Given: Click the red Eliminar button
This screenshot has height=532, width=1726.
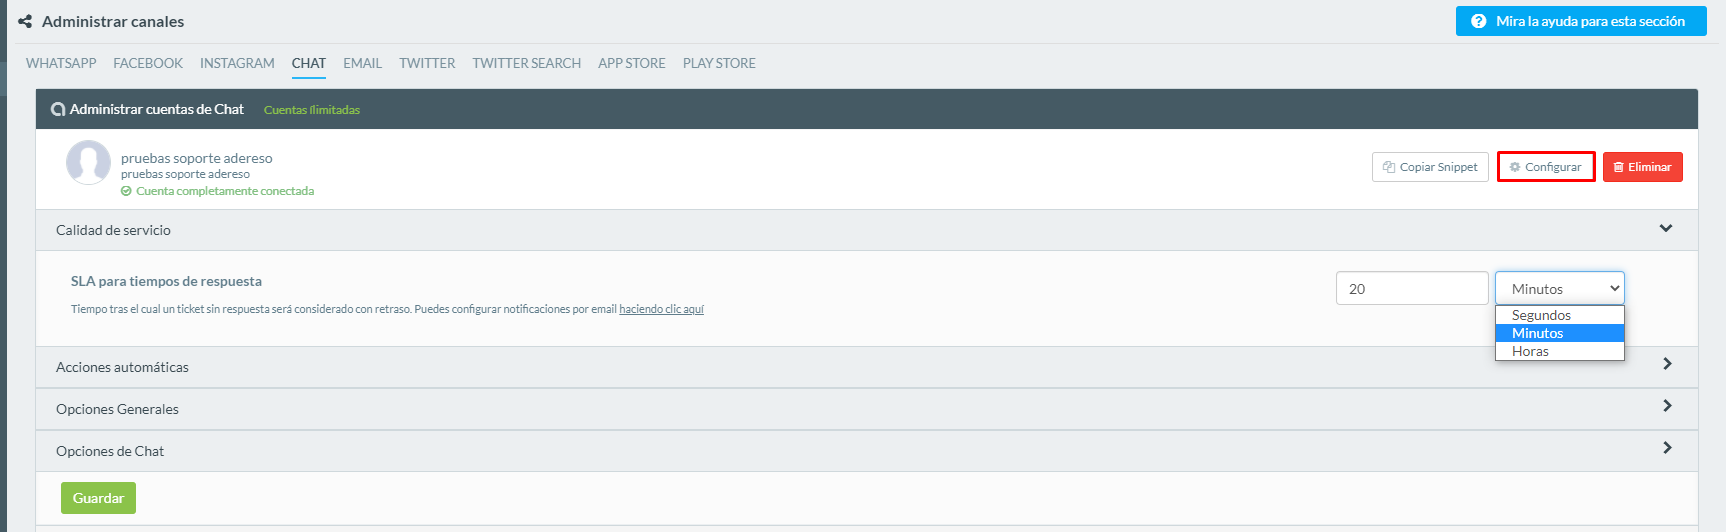Looking at the screenshot, I should click(1642, 167).
